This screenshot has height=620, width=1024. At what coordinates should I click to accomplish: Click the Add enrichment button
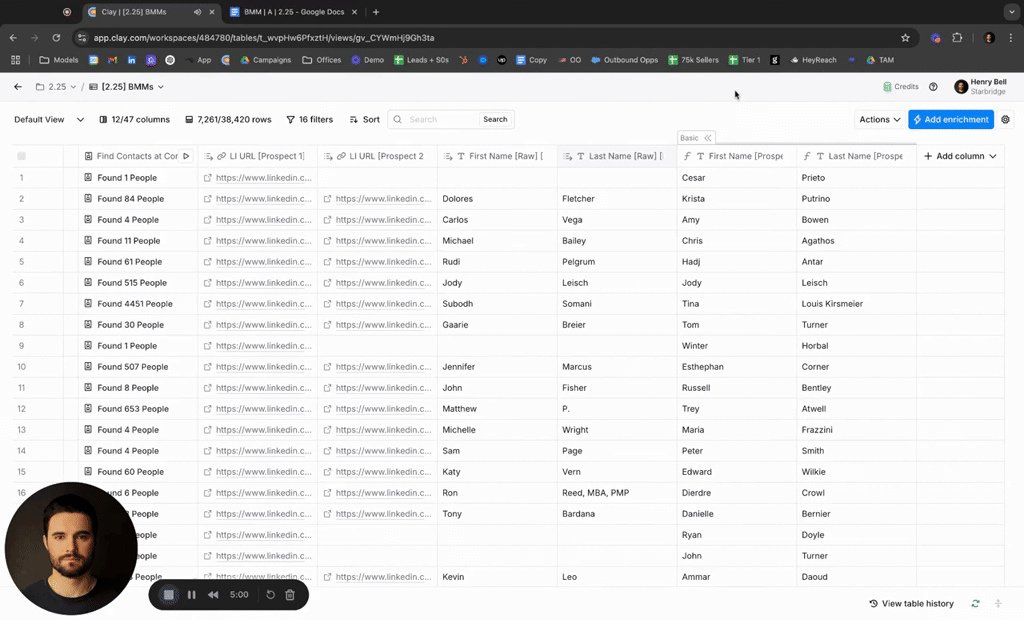coord(950,119)
